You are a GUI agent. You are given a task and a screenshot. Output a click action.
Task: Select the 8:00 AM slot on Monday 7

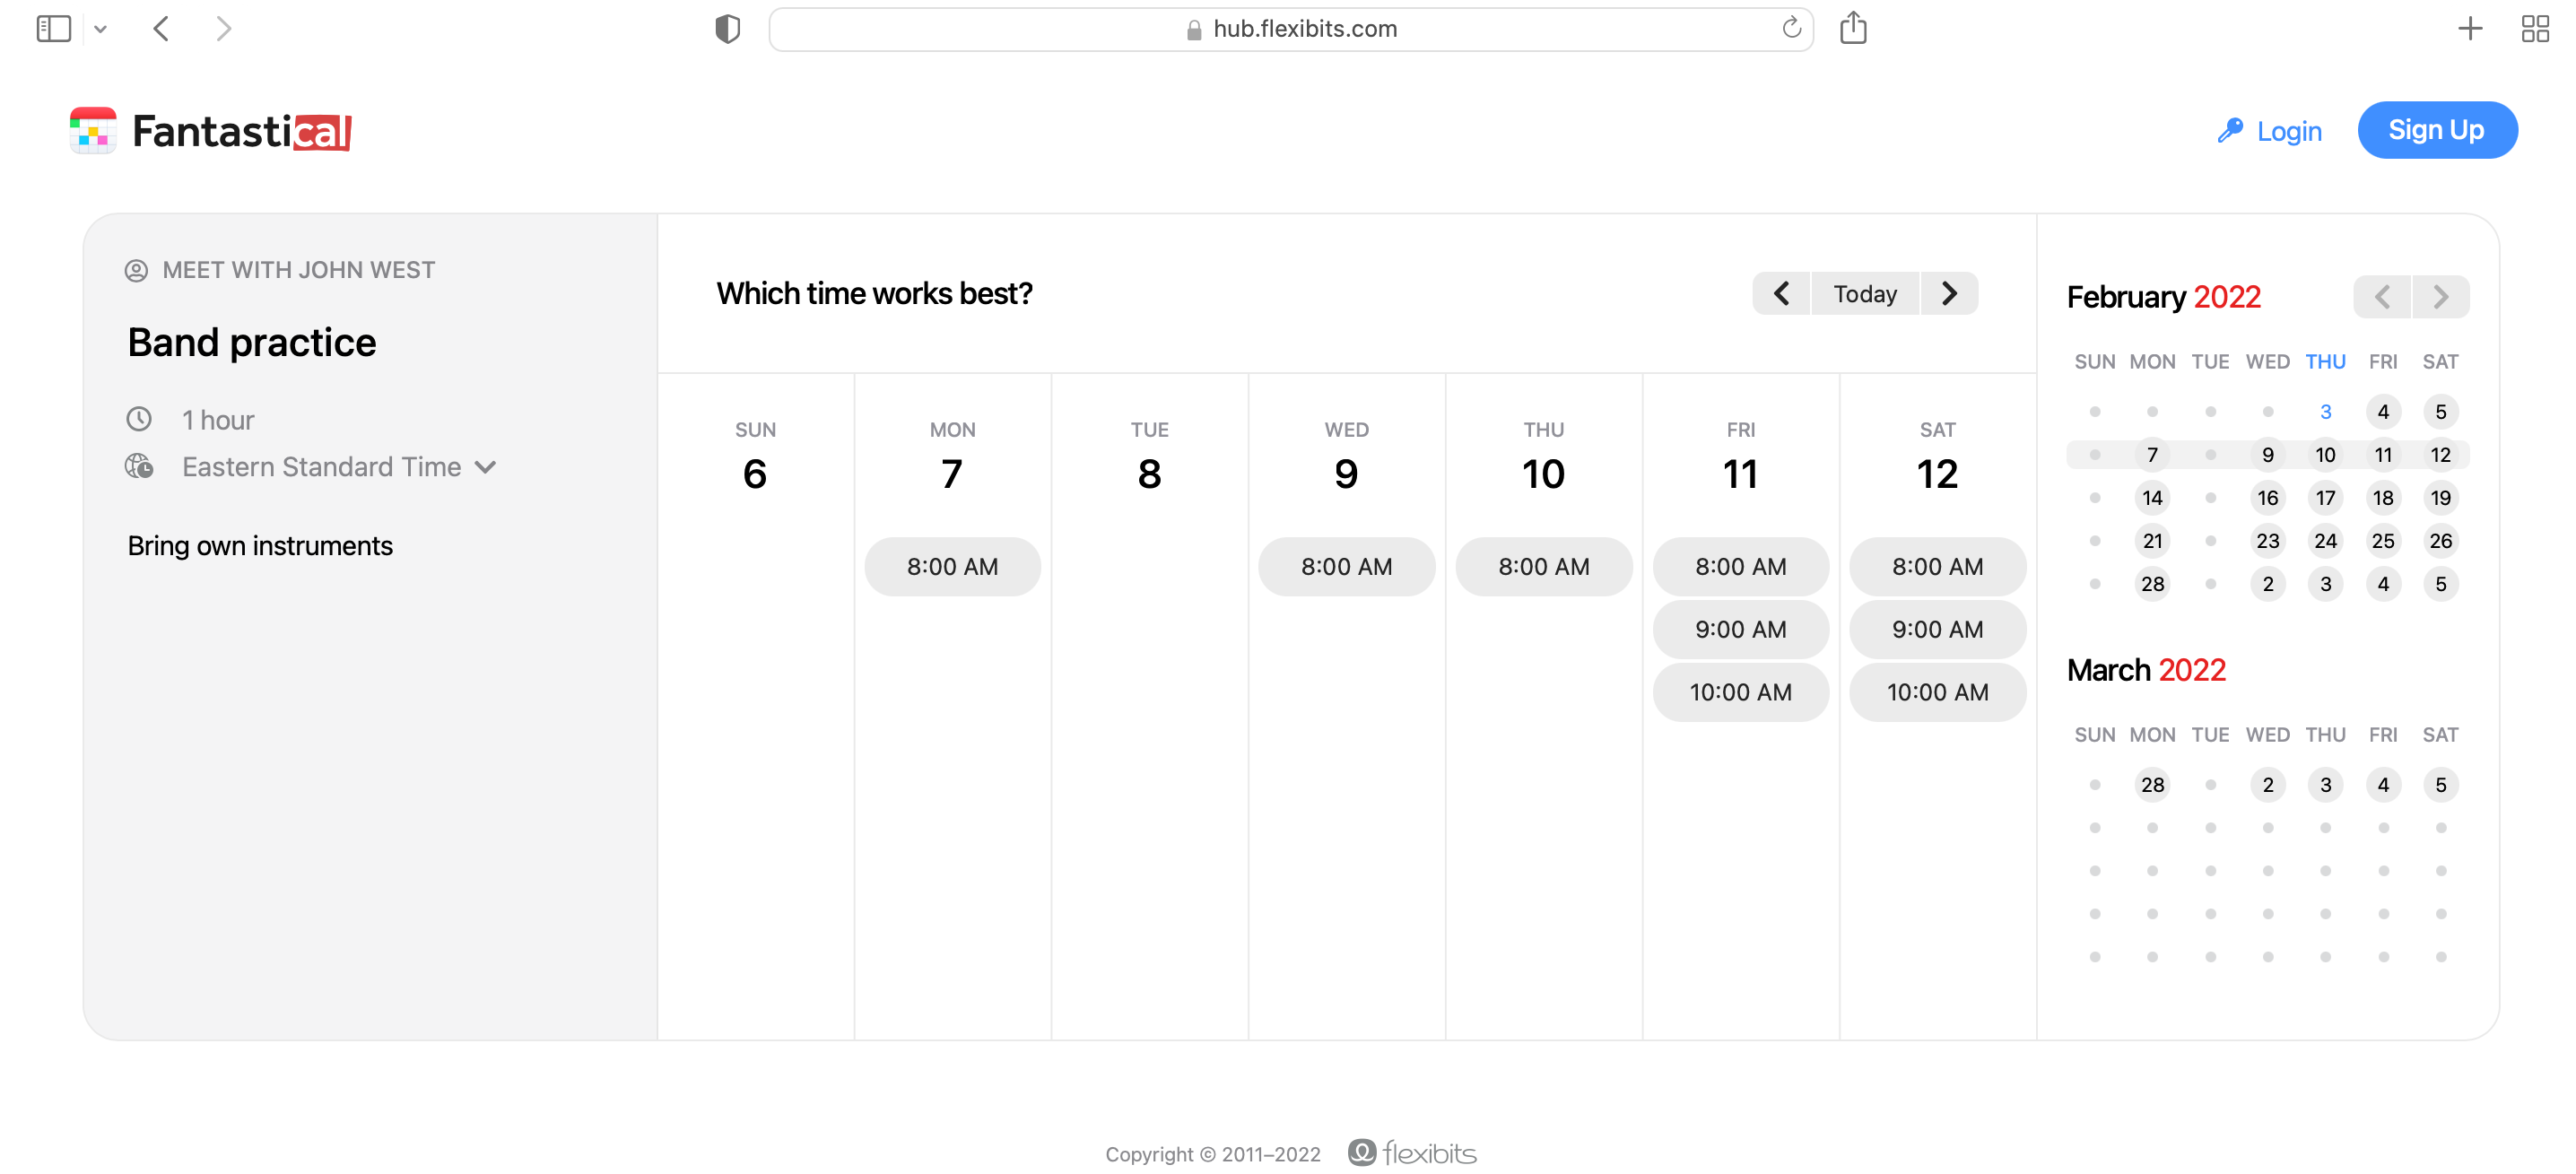pyautogui.click(x=952, y=567)
